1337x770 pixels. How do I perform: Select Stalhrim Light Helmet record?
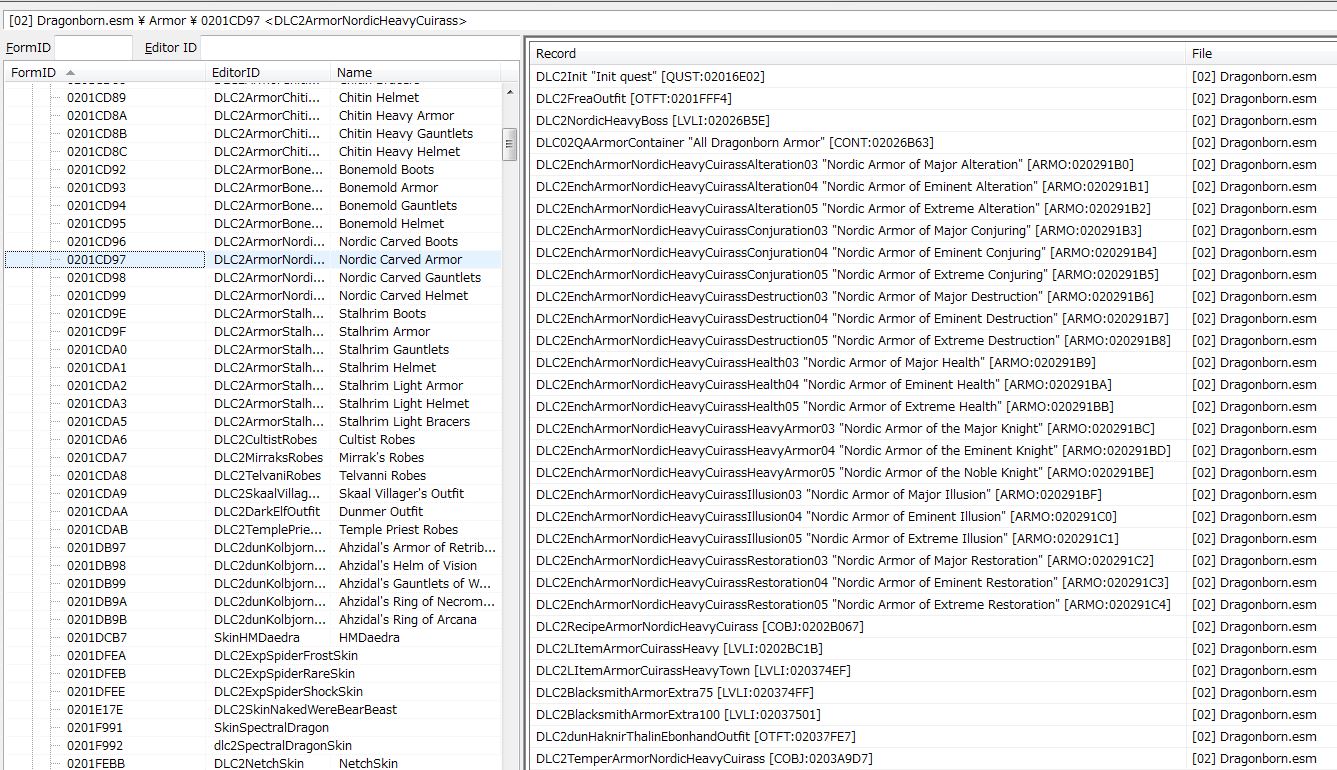(253, 404)
